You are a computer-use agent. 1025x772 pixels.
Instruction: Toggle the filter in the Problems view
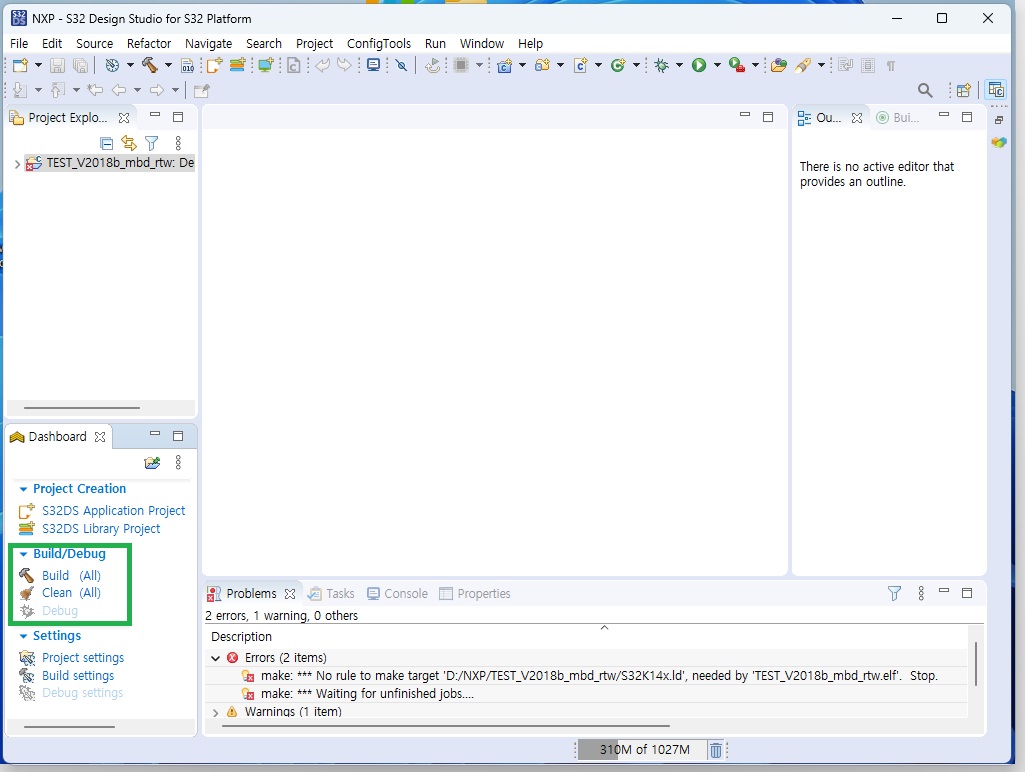tap(894, 593)
